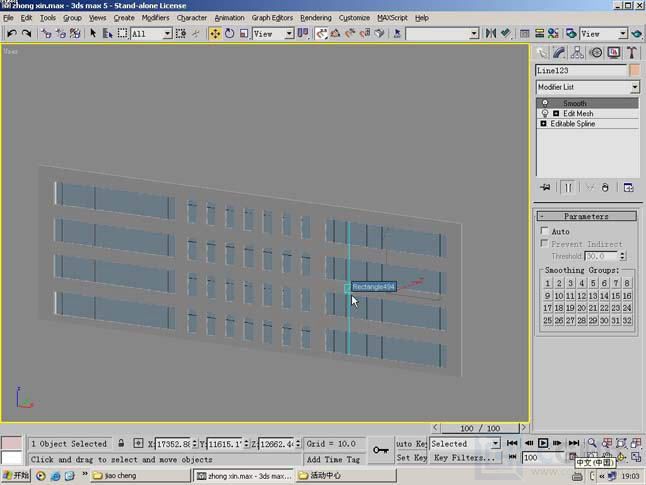
Task: Click the X coordinate input field
Action: pos(173,444)
